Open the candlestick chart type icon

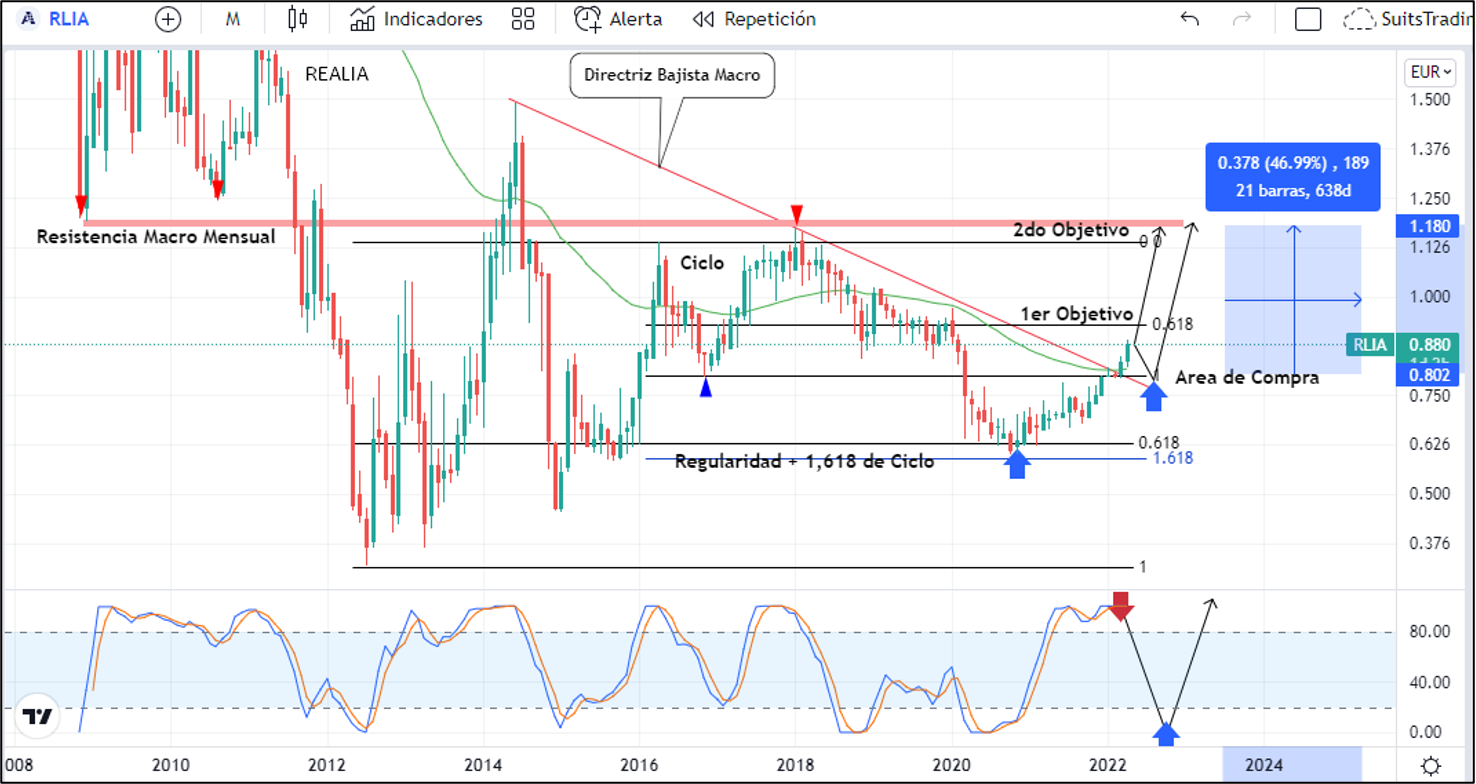[297, 19]
